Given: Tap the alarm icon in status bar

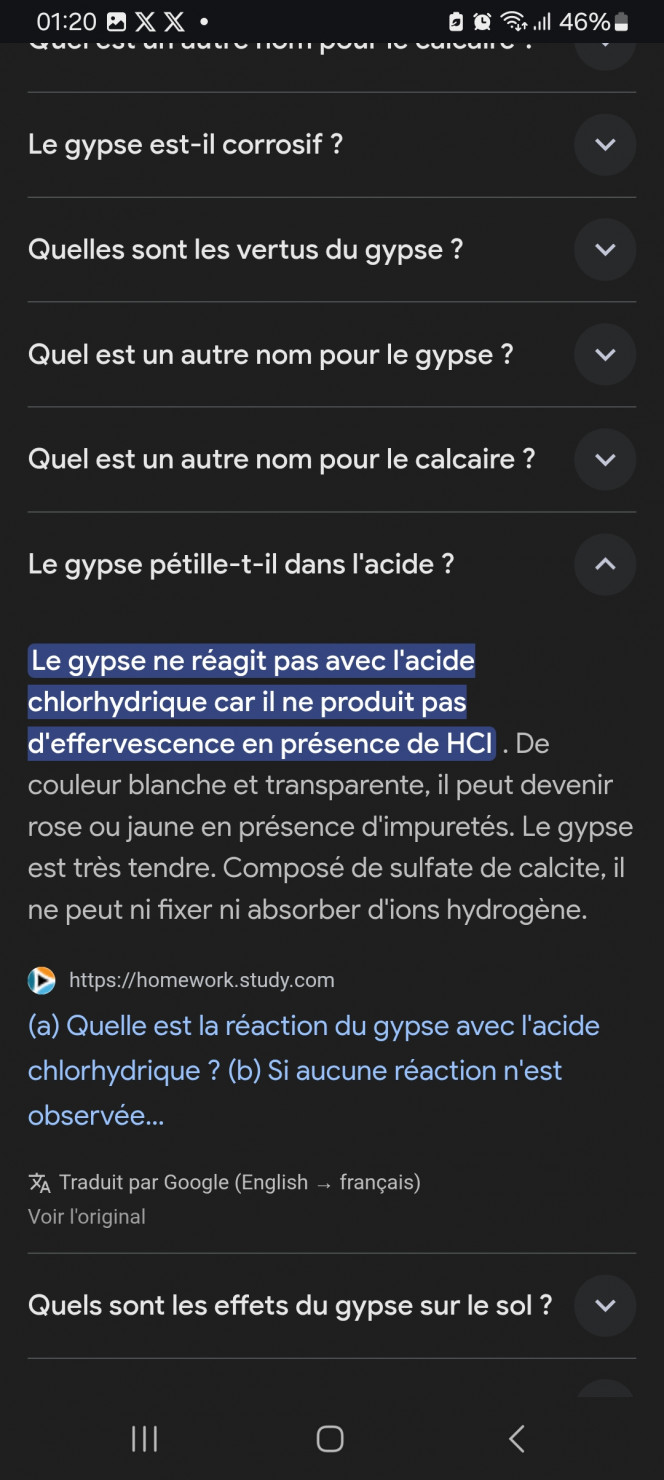Looking at the screenshot, I should [482, 21].
